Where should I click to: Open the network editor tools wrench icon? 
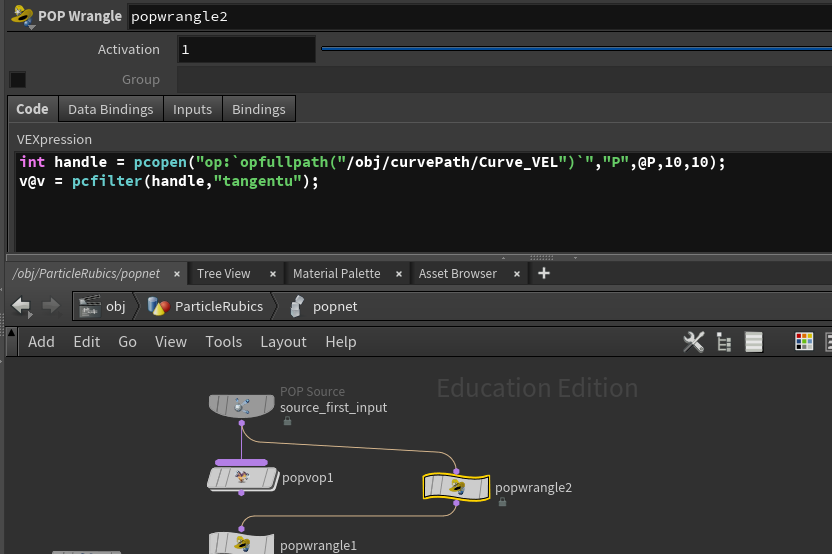[693, 342]
